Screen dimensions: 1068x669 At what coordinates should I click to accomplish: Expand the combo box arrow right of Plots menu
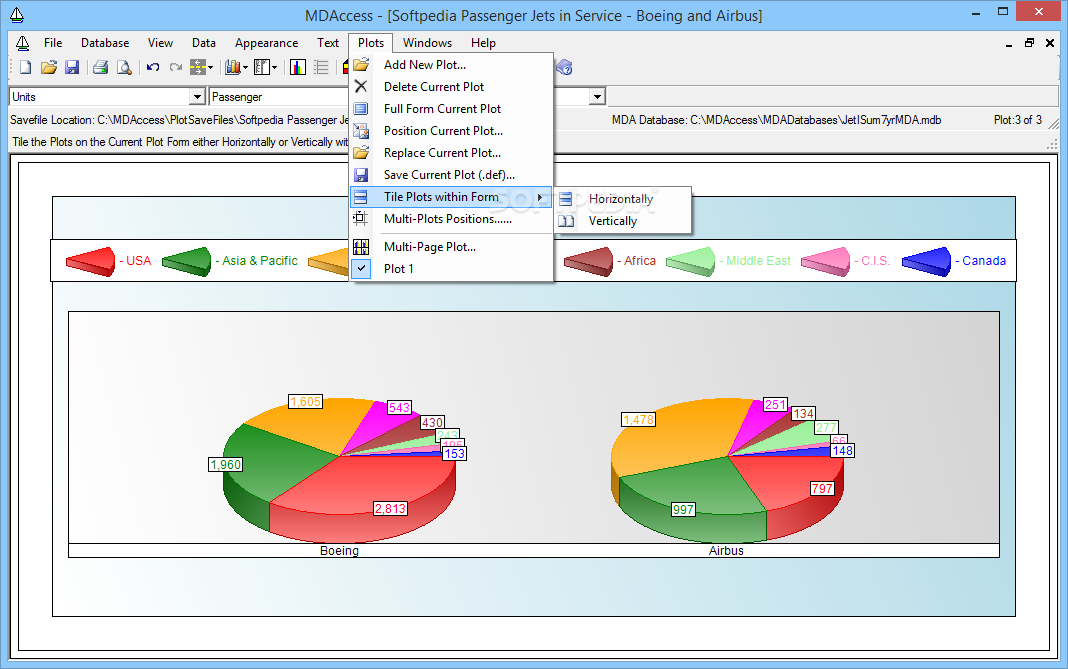(x=597, y=97)
